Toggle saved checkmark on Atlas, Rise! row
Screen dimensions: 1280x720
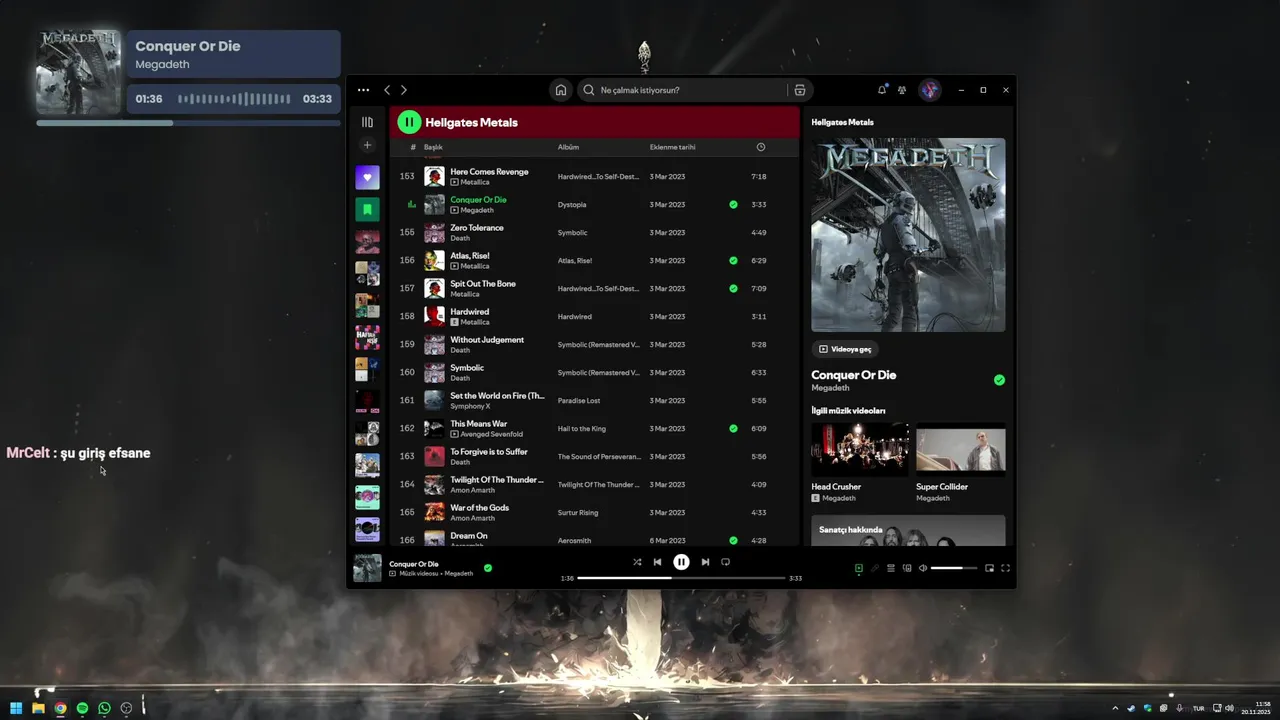coord(733,260)
